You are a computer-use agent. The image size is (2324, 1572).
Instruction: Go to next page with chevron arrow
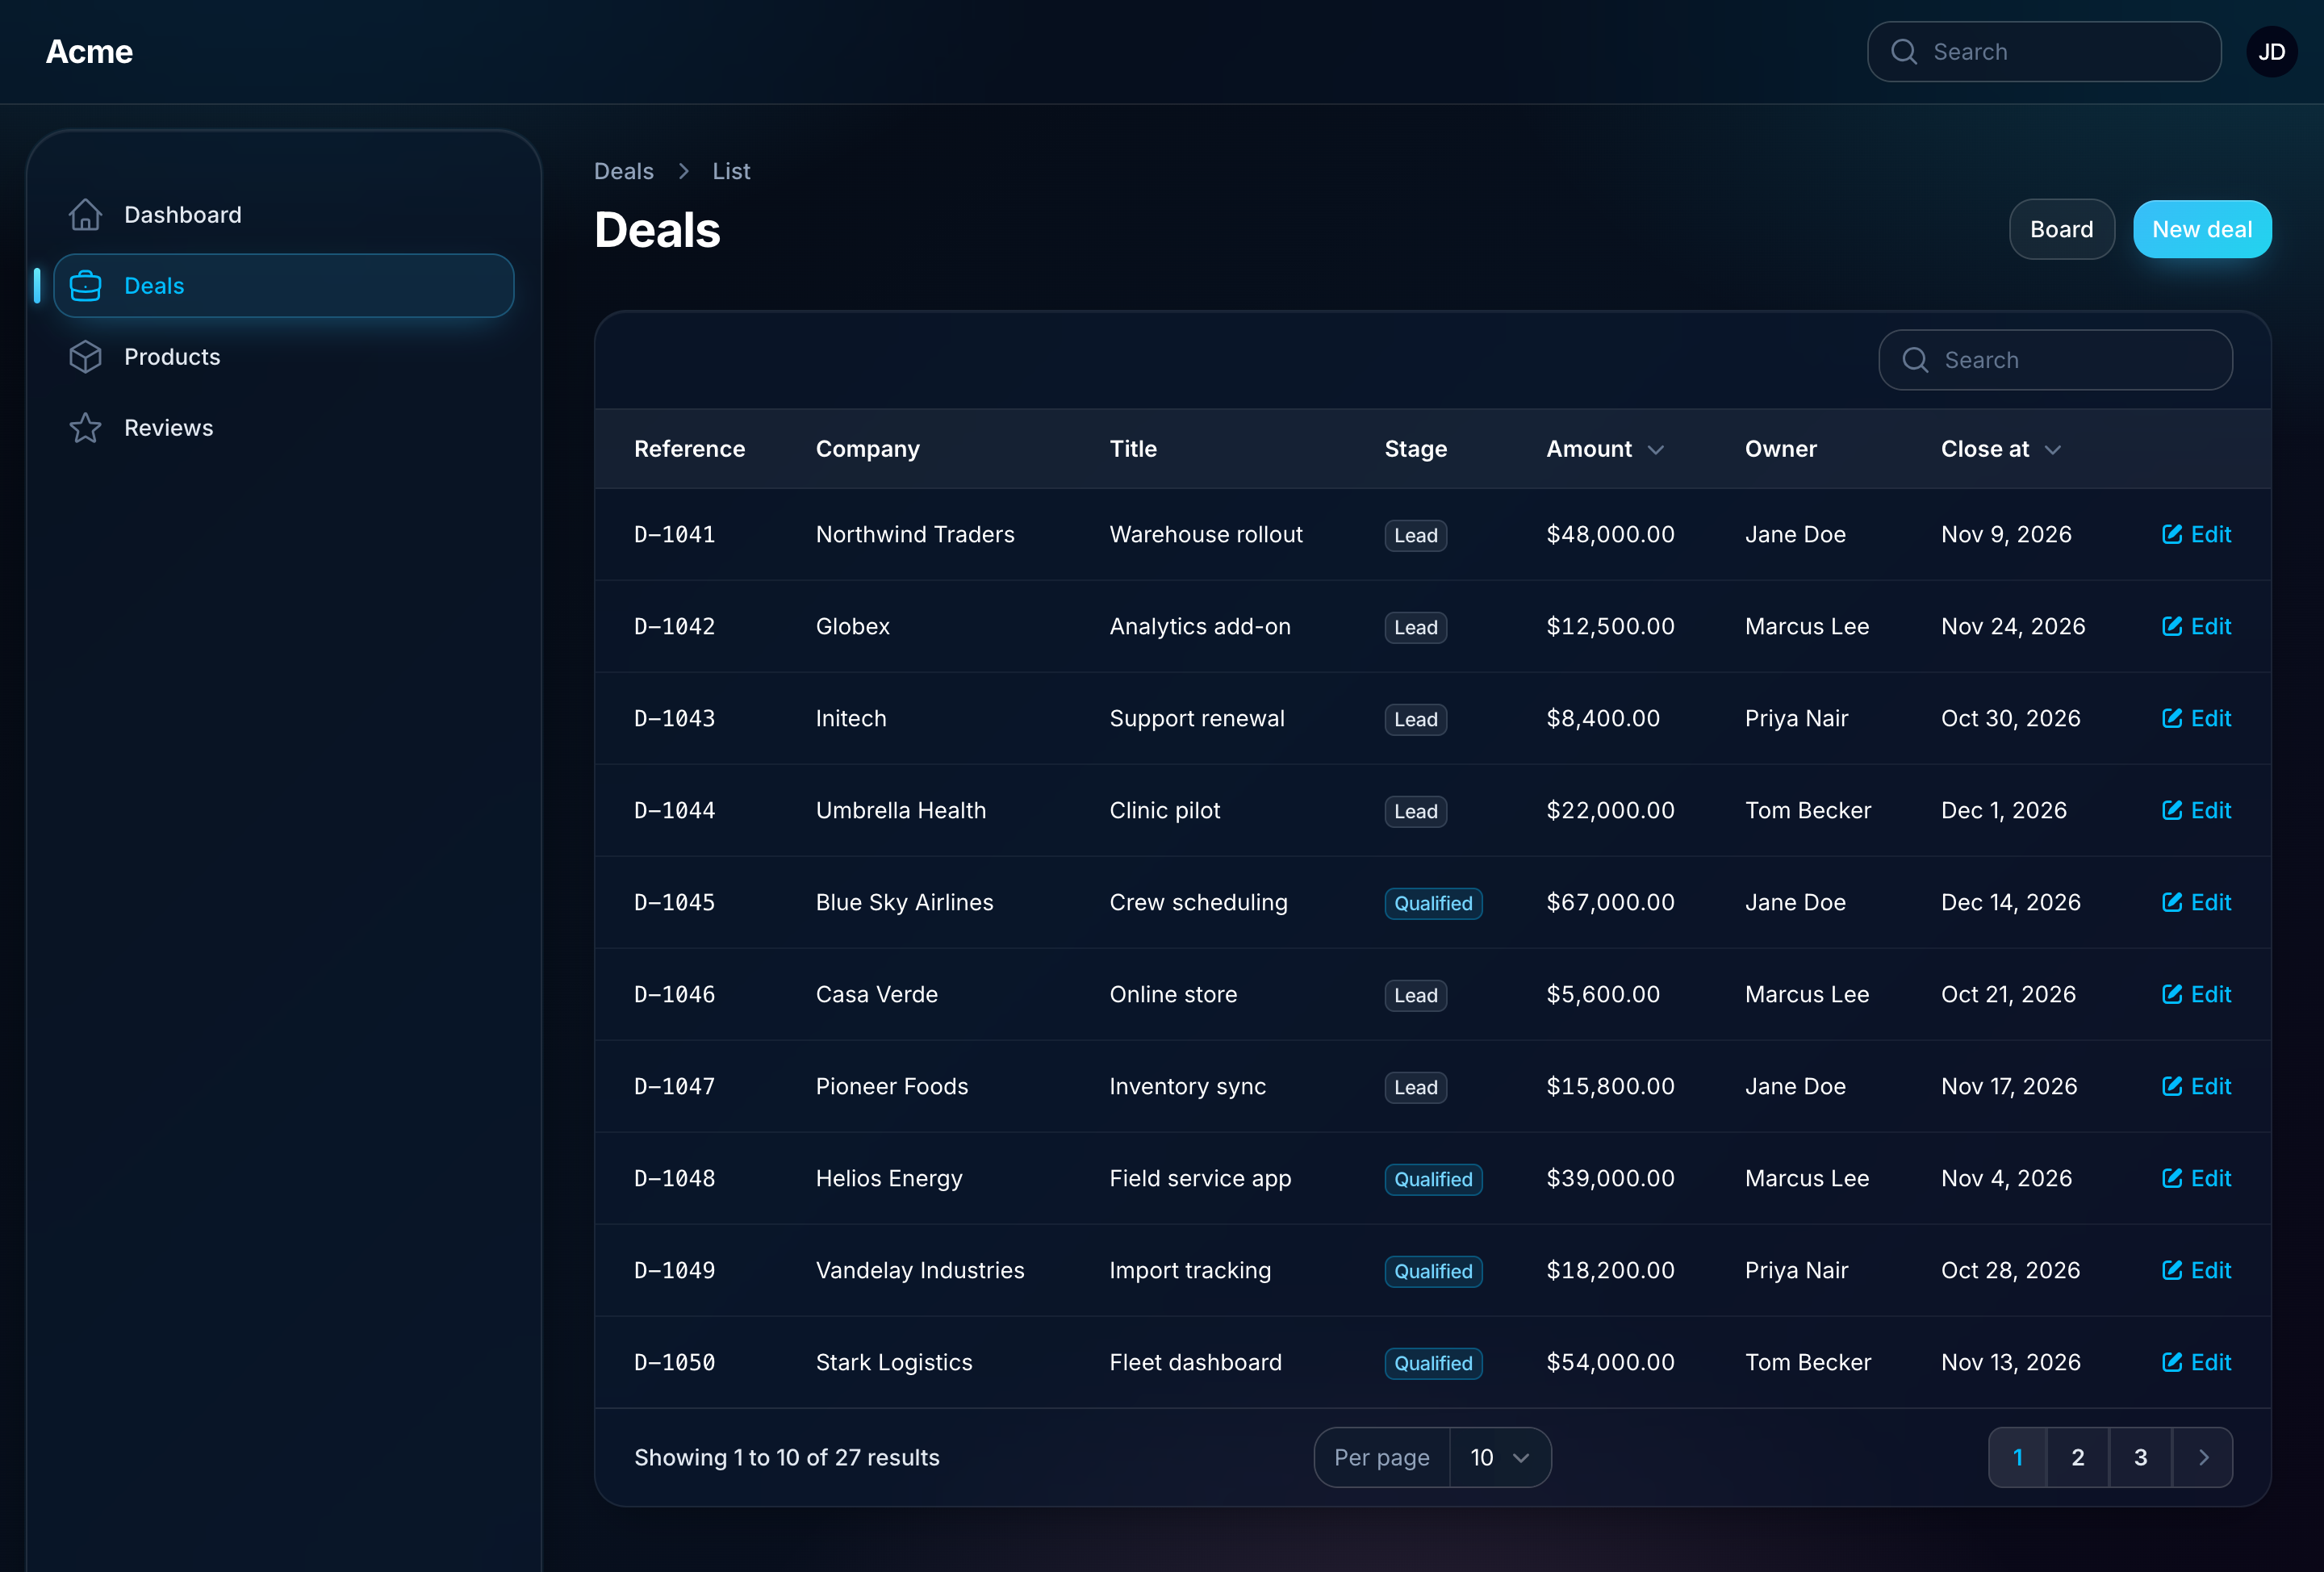[2203, 1458]
